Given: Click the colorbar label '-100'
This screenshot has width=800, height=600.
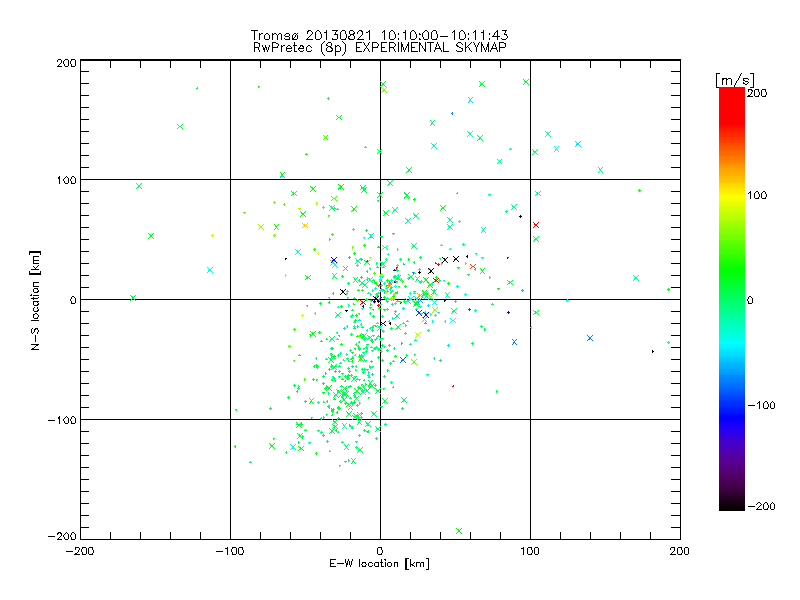Looking at the screenshot, I should pos(761,405).
